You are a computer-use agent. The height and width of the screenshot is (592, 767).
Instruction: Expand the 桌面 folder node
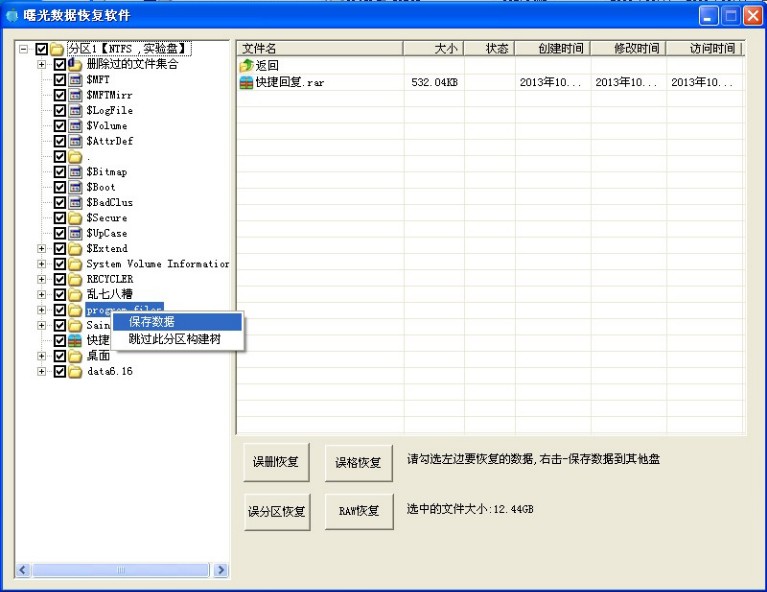pyautogui.click(x=42, y=356)
